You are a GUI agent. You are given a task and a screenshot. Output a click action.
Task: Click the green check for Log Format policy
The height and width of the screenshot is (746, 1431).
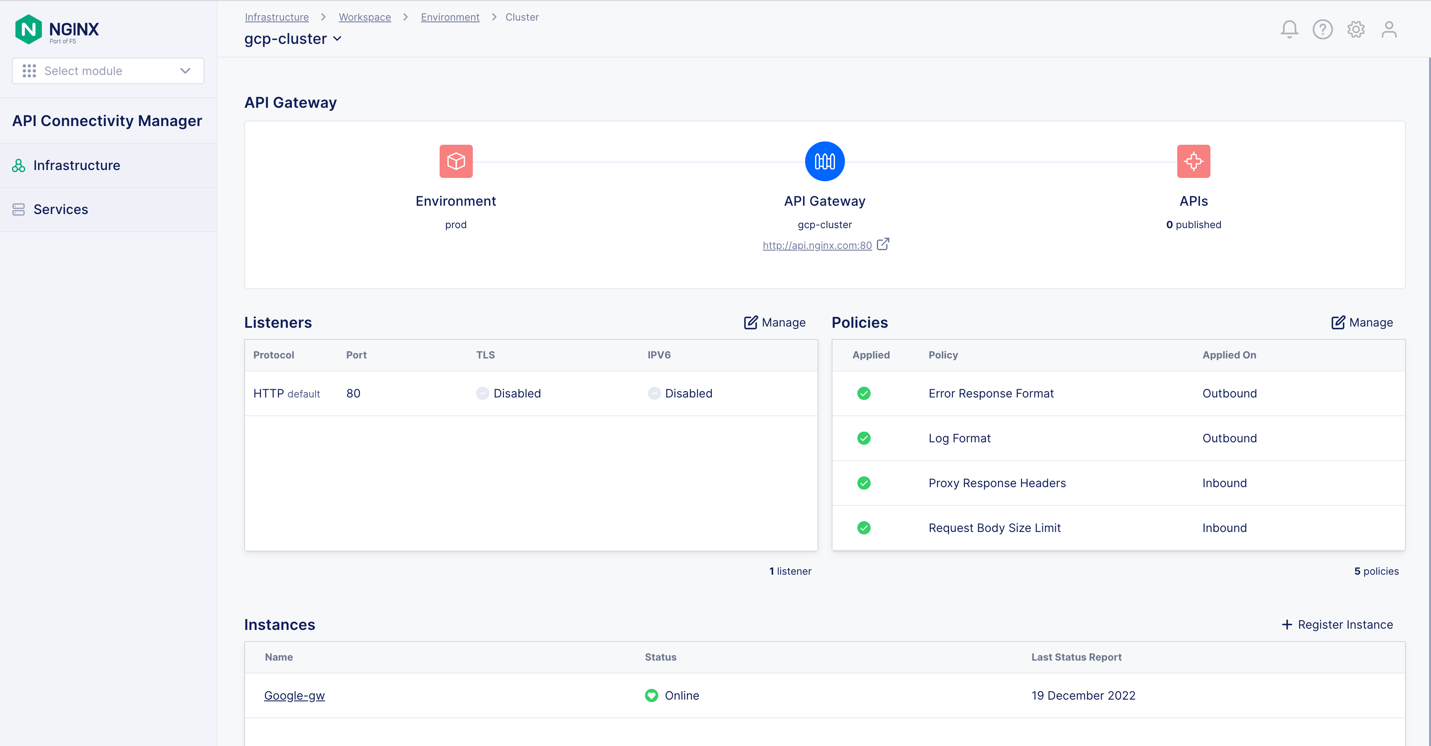coord(864,438)
